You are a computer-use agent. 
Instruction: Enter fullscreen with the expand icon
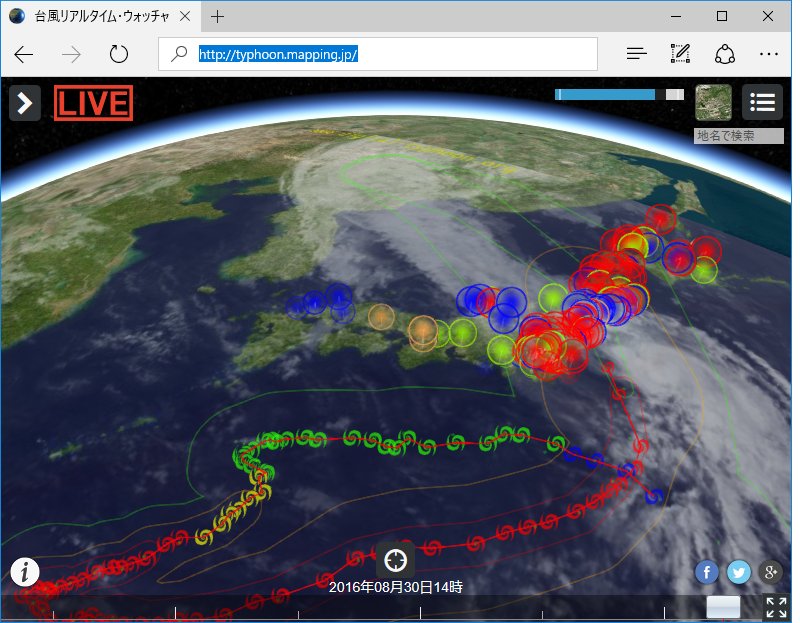click(x=776, y=605)
